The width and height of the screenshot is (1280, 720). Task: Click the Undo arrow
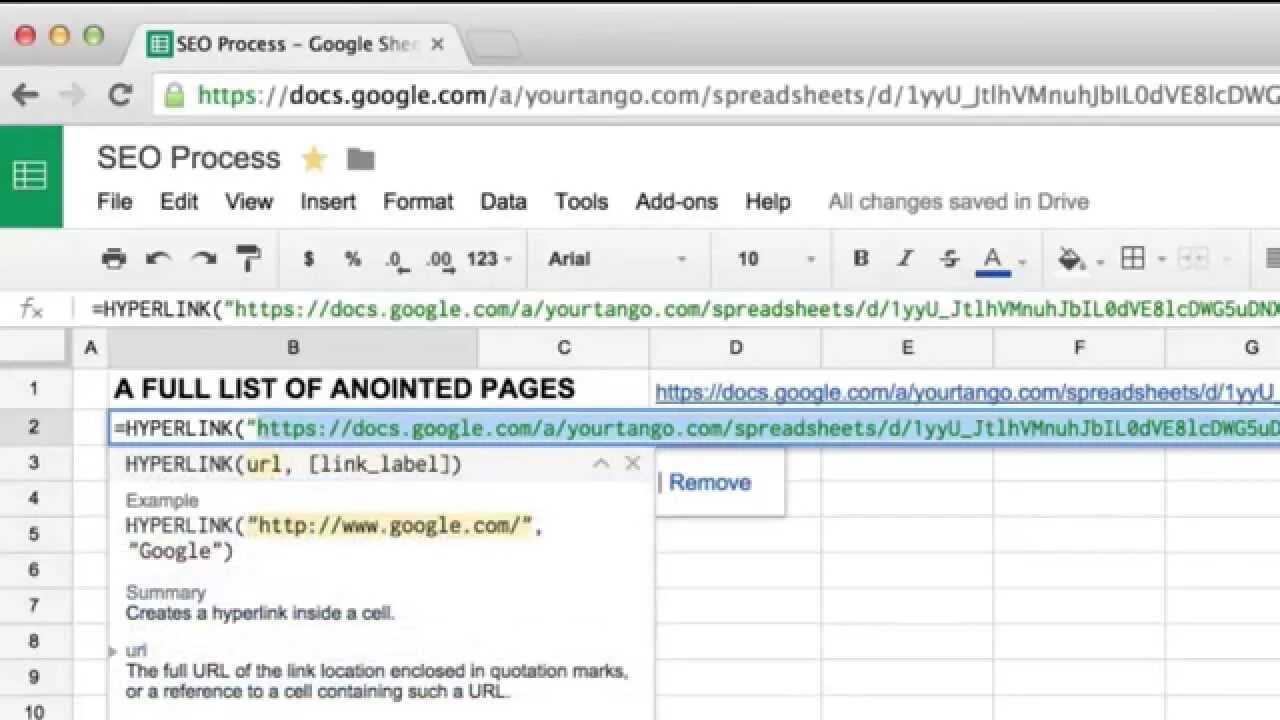click(x=158, y=259)
